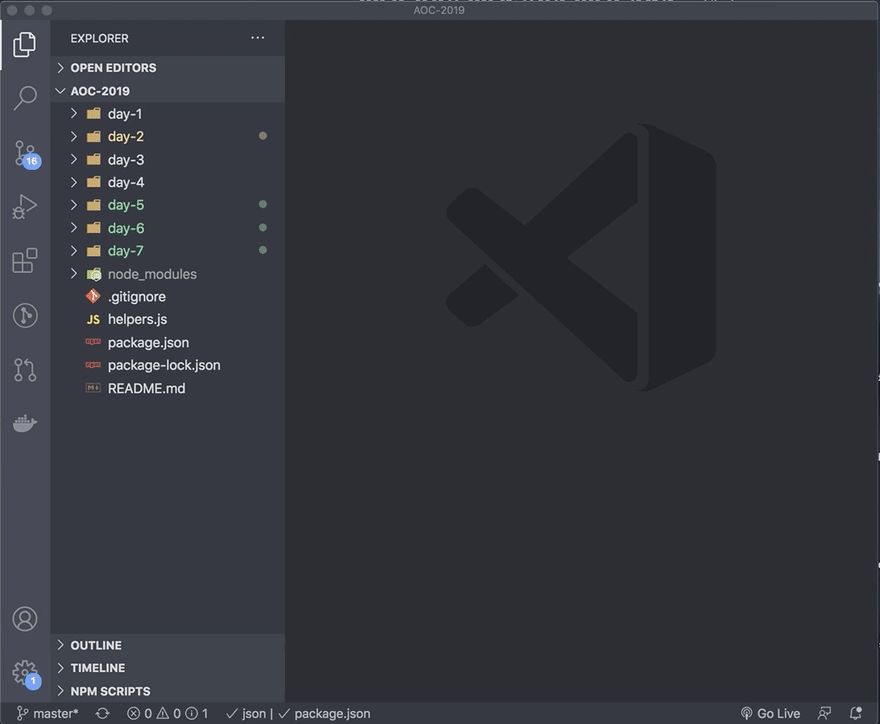Click the EXPLORER panel title
880x724 pixels.
pos(99,38)
